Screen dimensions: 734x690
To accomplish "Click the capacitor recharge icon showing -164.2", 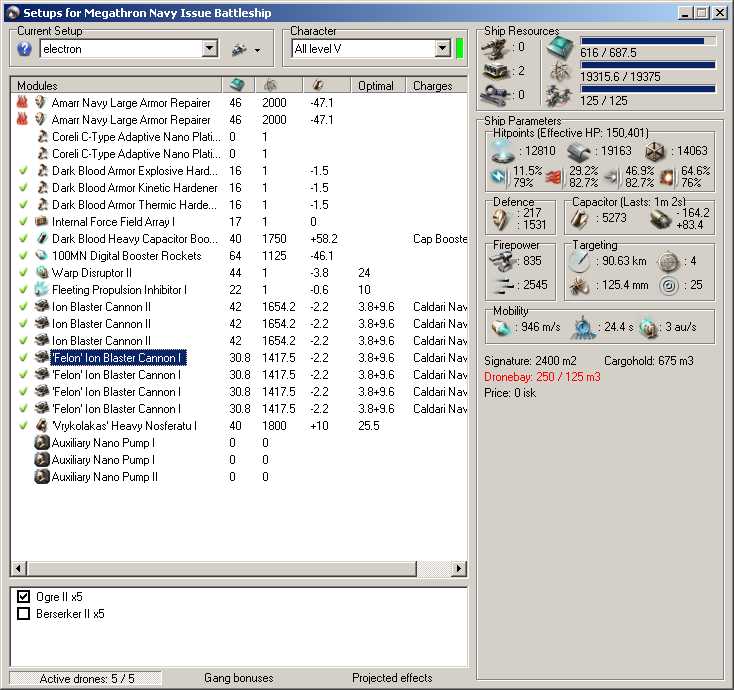I will 661,219.
